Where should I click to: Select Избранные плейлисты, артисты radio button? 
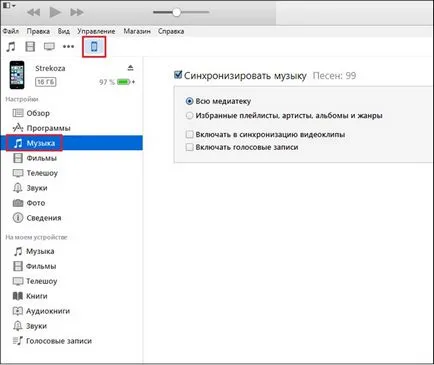[x=189, y=116]
